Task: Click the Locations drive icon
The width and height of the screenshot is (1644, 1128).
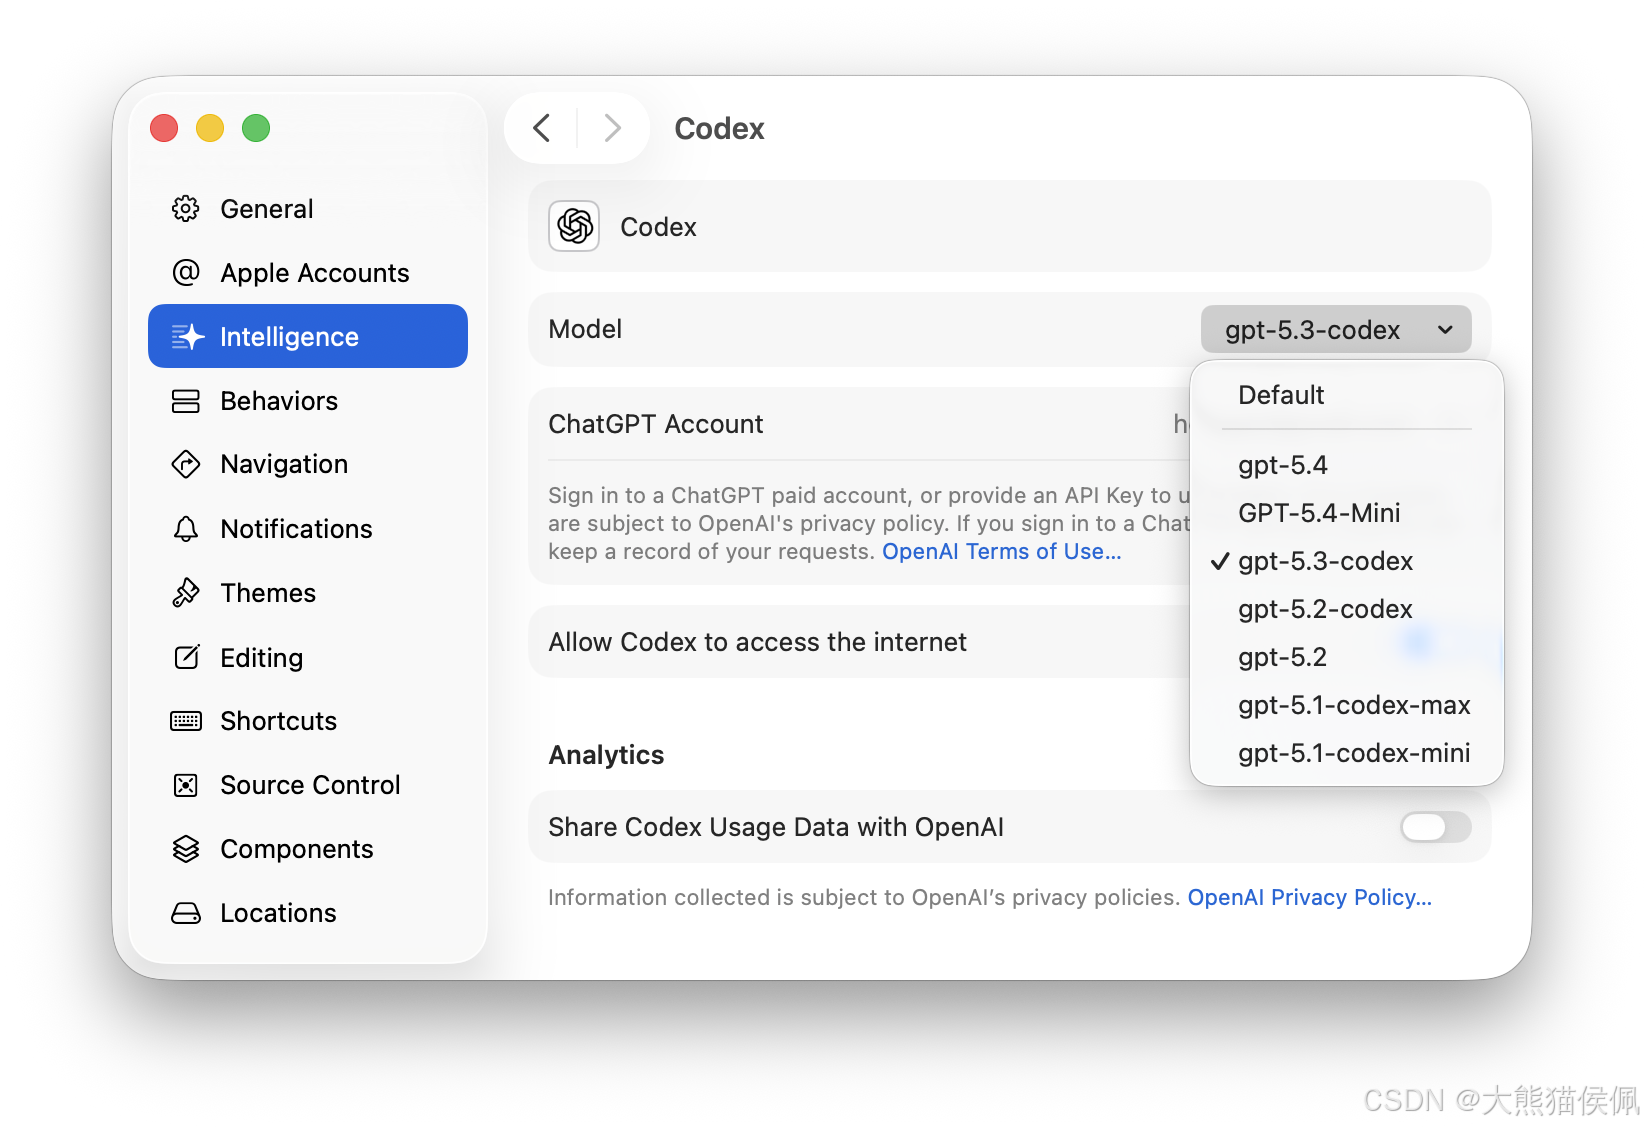Action: coord(186,913)
